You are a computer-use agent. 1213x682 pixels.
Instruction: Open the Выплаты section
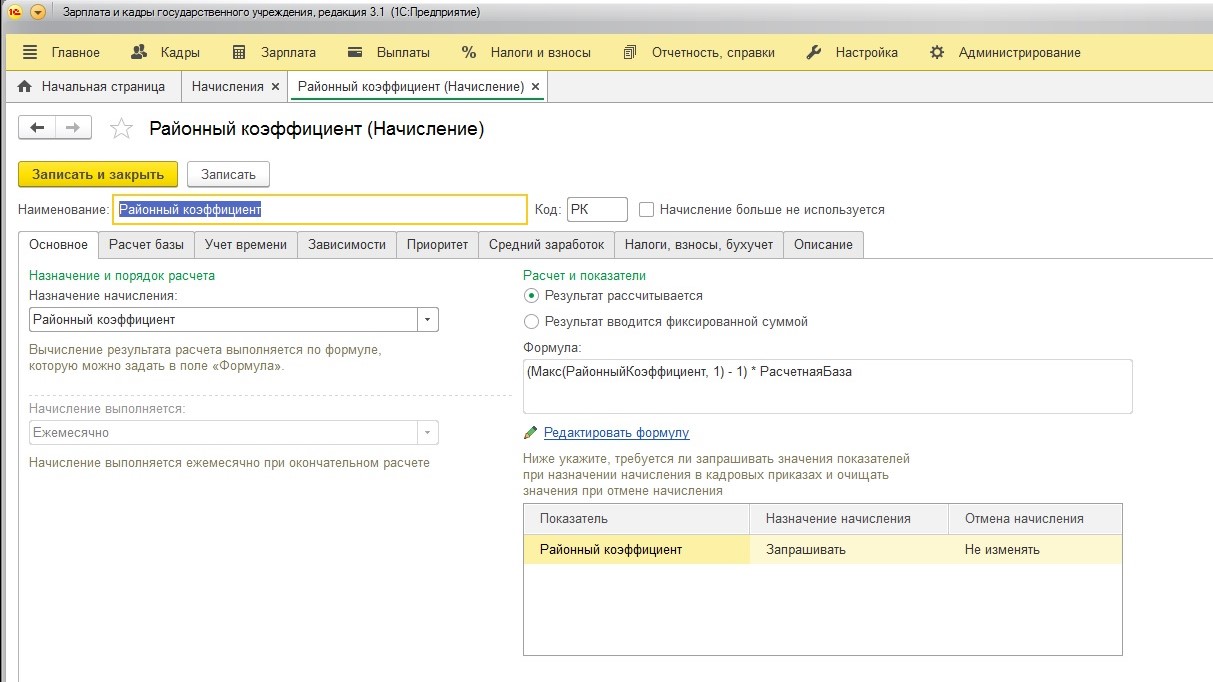point(403,52)
